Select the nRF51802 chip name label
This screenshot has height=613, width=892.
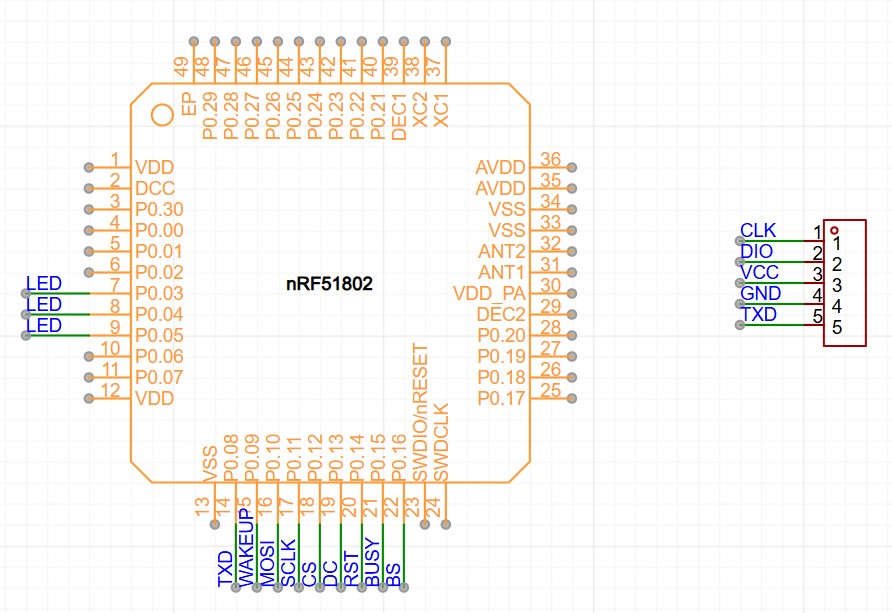click(x=329, y=284)
